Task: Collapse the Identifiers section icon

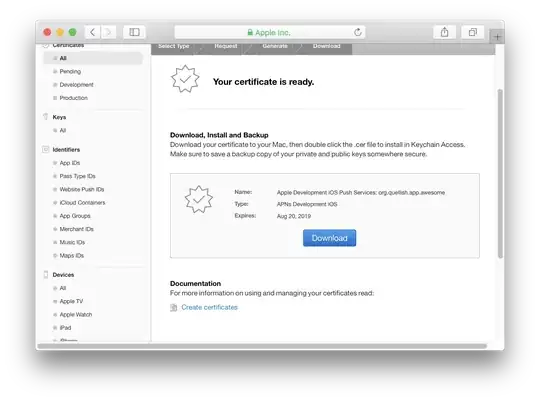Action: click(45, 150)
